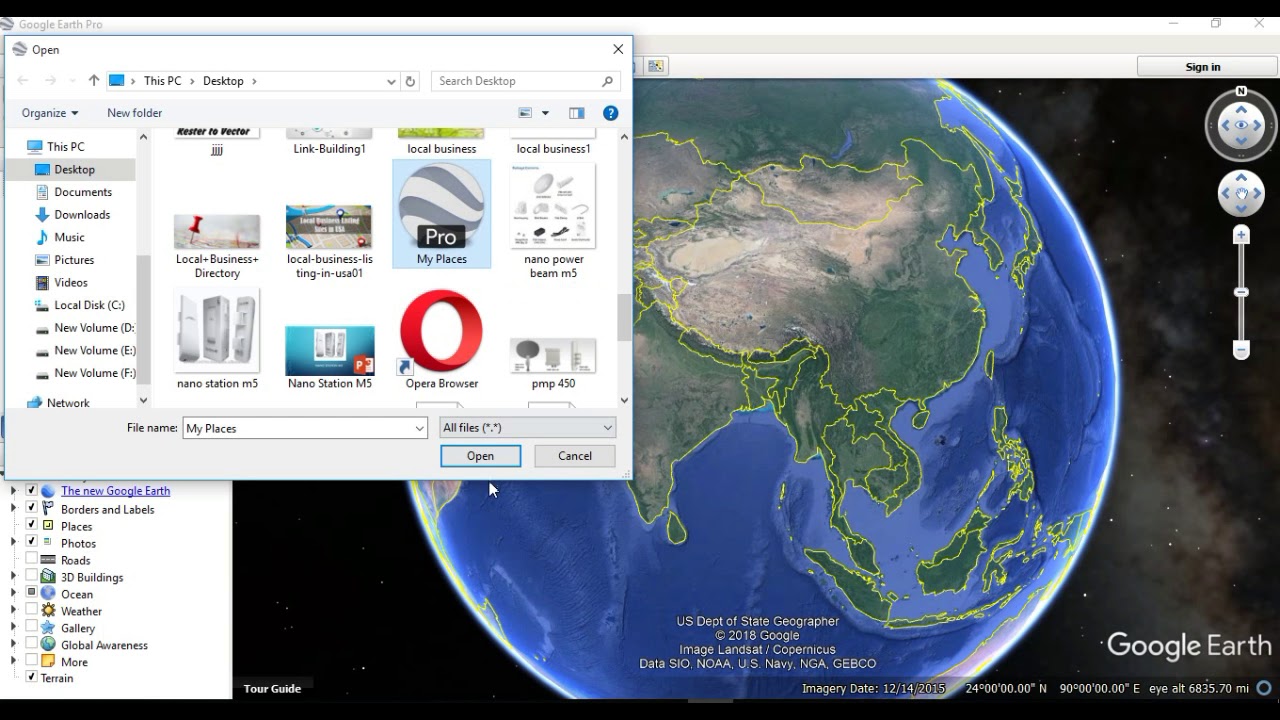Open The new Google Earth link
The height and width of the screenshot is (720, 1280).
tap(115, 491)
